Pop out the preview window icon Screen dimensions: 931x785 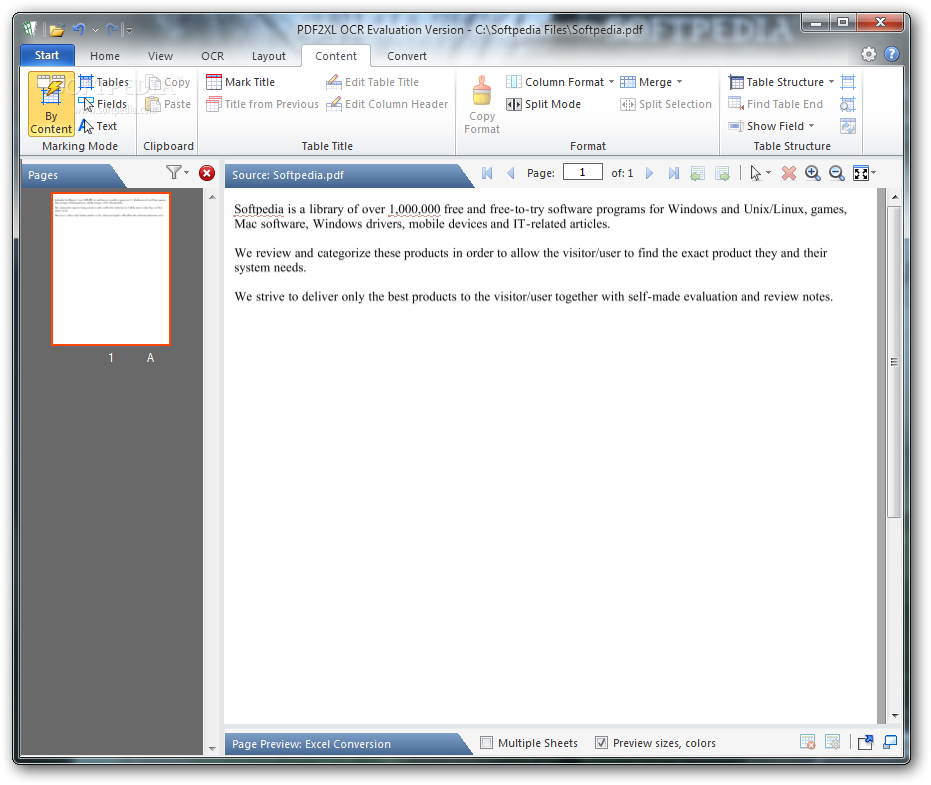[x=866, y=742]
